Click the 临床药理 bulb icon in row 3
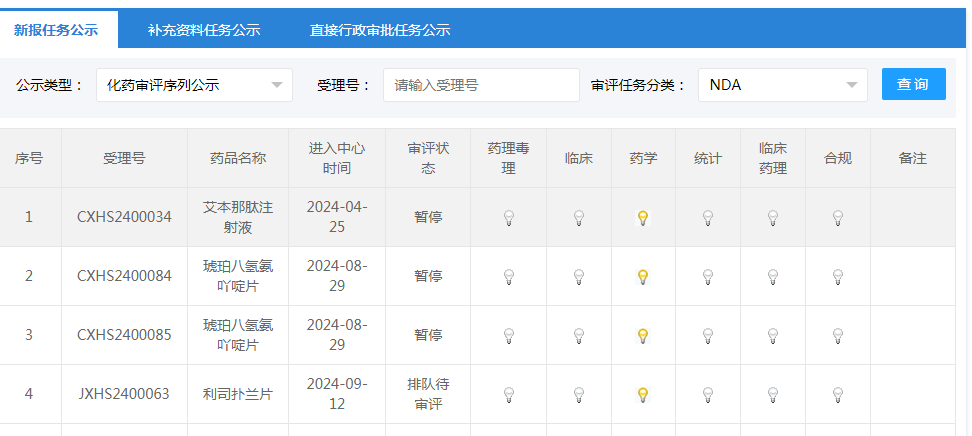The height and width of the screenshot is (436, 972). (772, 336)
